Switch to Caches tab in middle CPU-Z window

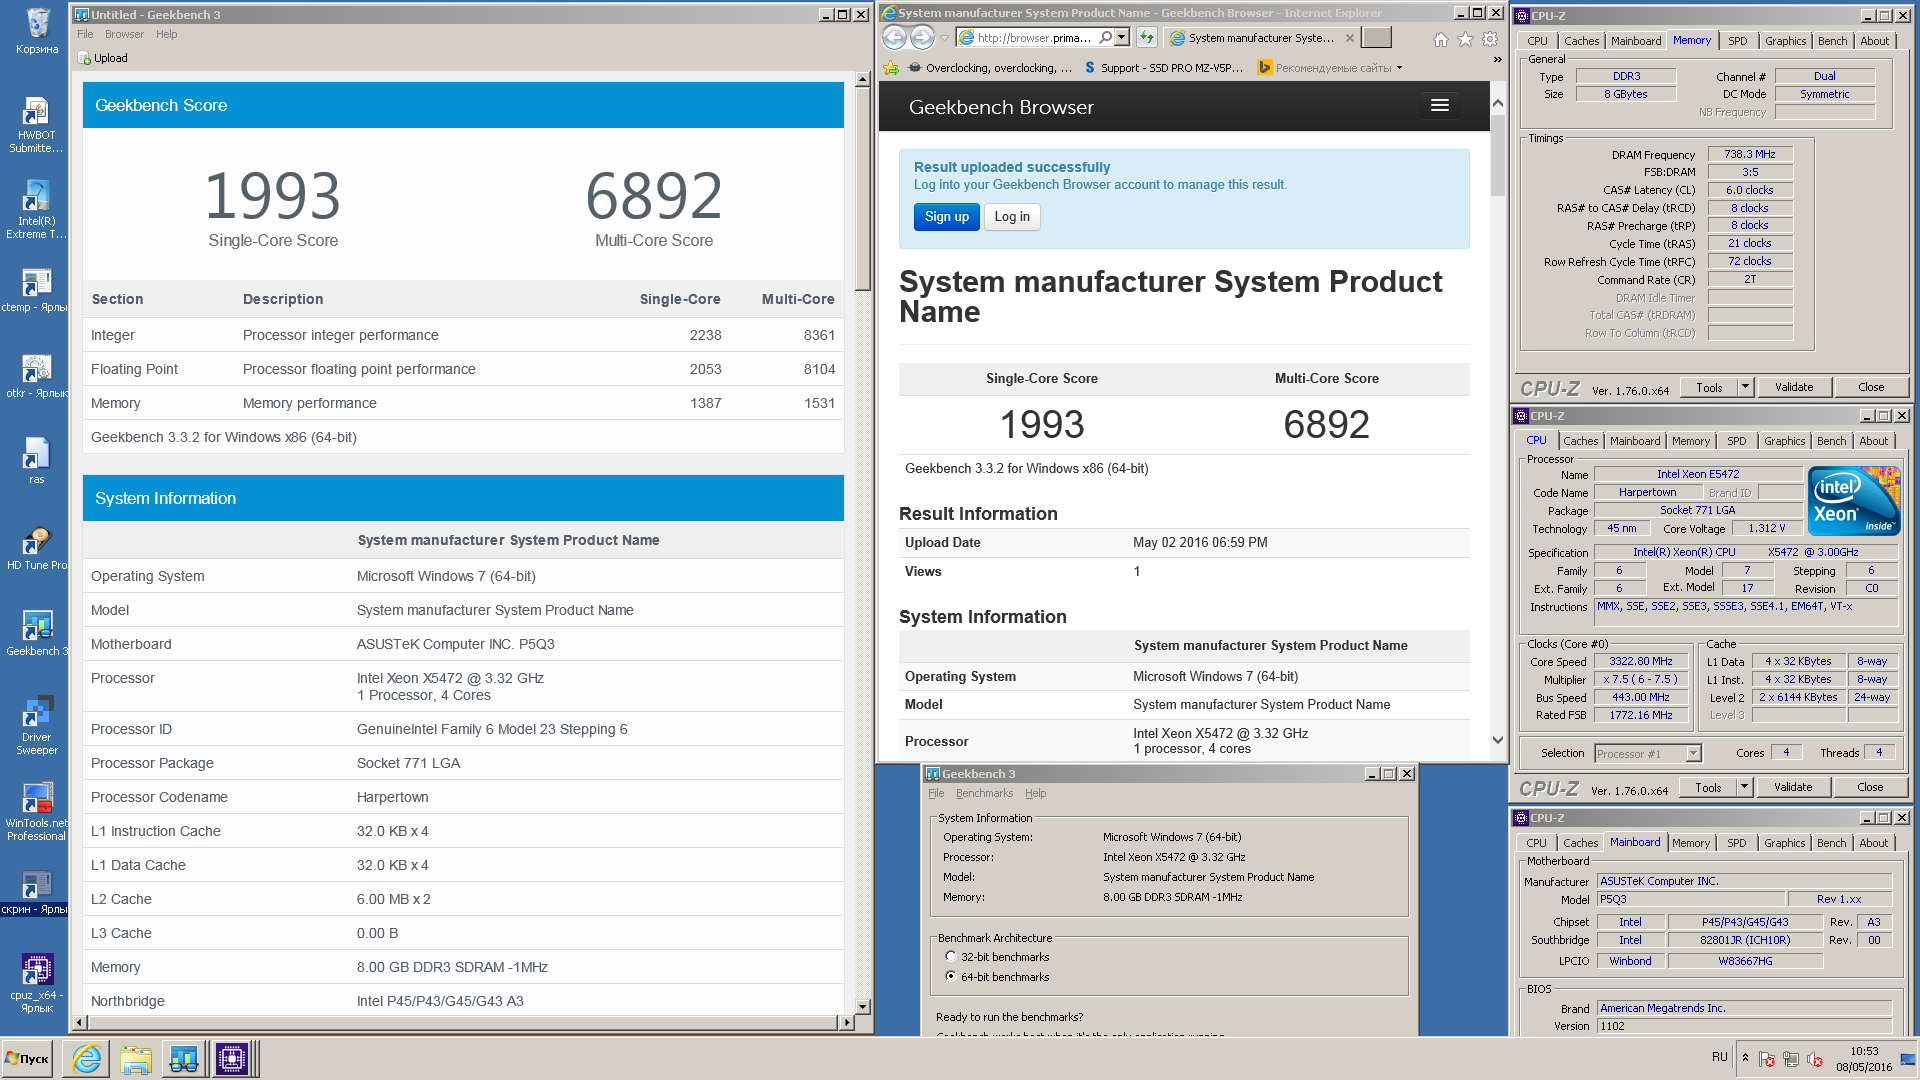pos(1580,441)
